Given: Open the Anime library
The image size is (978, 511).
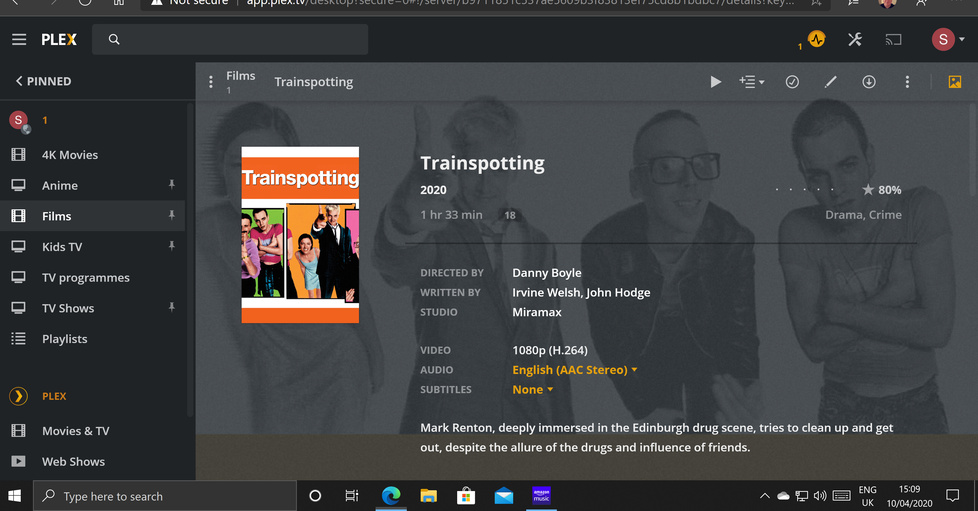Looking at the screenshot, I should point(92,185).
